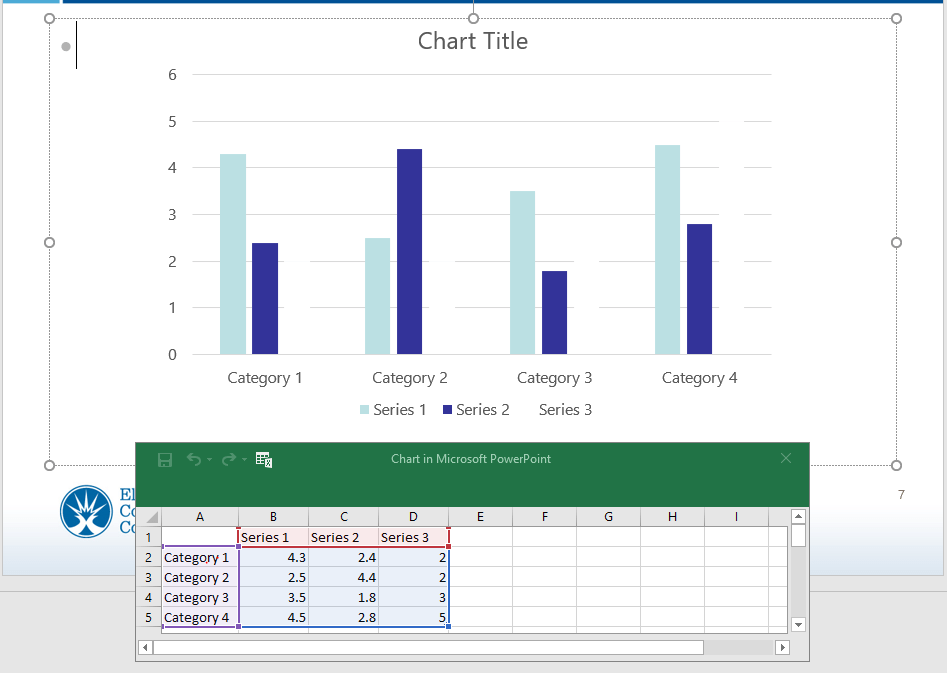
Task: Close the Chart in Microsoft PowerPoint window
Action: [x=786, y=459]
